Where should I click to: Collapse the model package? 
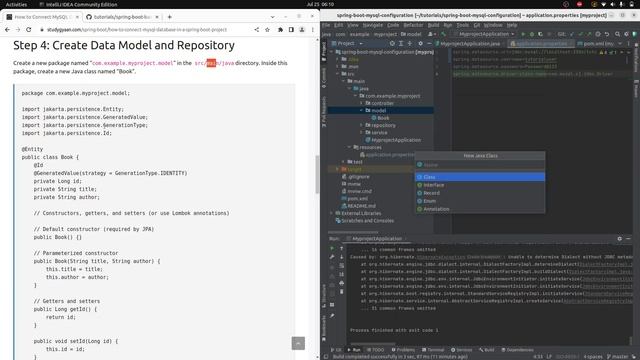point(361,111)
